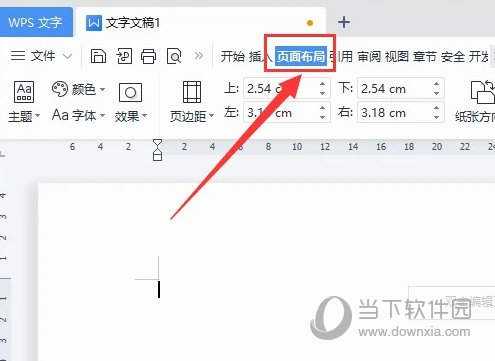Increase the 上 top margin value
This screenshot has width=495, height=361.
(322, 84)
